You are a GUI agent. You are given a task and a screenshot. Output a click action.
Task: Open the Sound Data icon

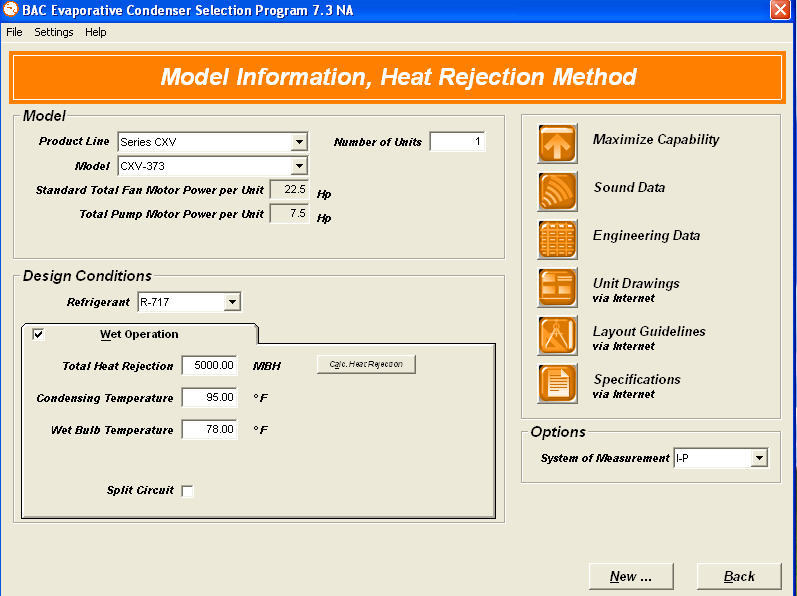point(557,191)
